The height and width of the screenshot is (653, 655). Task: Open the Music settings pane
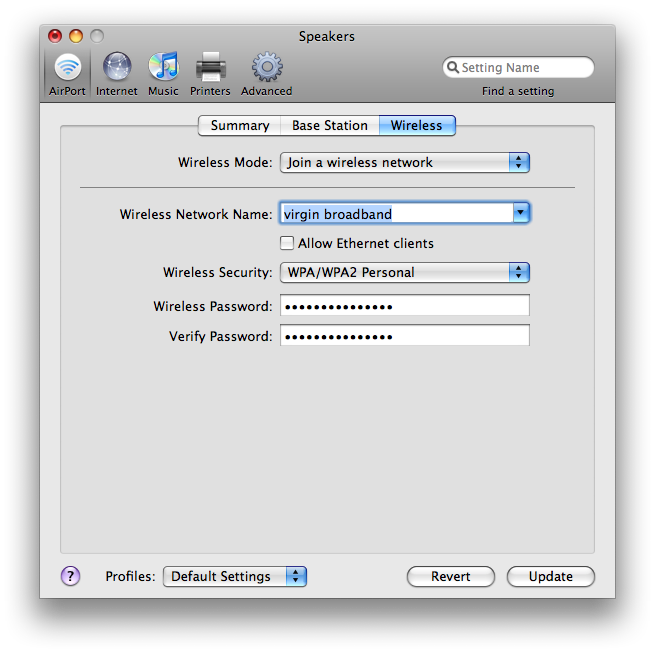pos(163,74)
